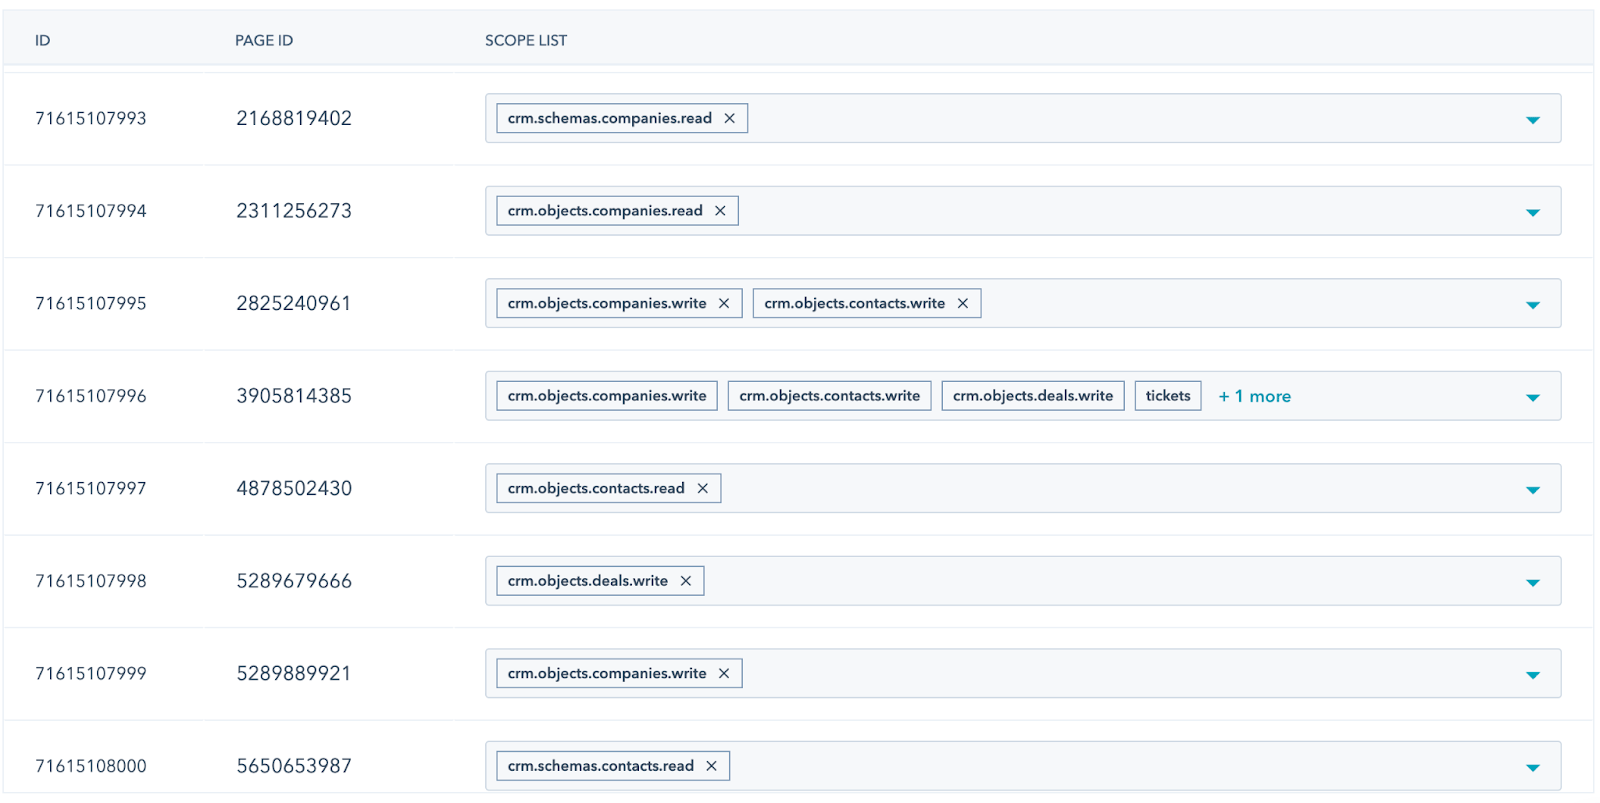Click ID cell 71615107993
Screen dimensions: 1600x803
pos(91,118)
